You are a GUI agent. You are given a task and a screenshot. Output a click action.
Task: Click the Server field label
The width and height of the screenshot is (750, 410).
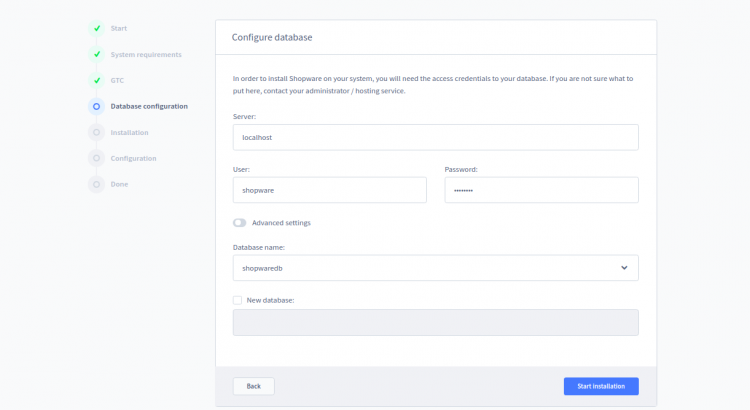point(244,116)
